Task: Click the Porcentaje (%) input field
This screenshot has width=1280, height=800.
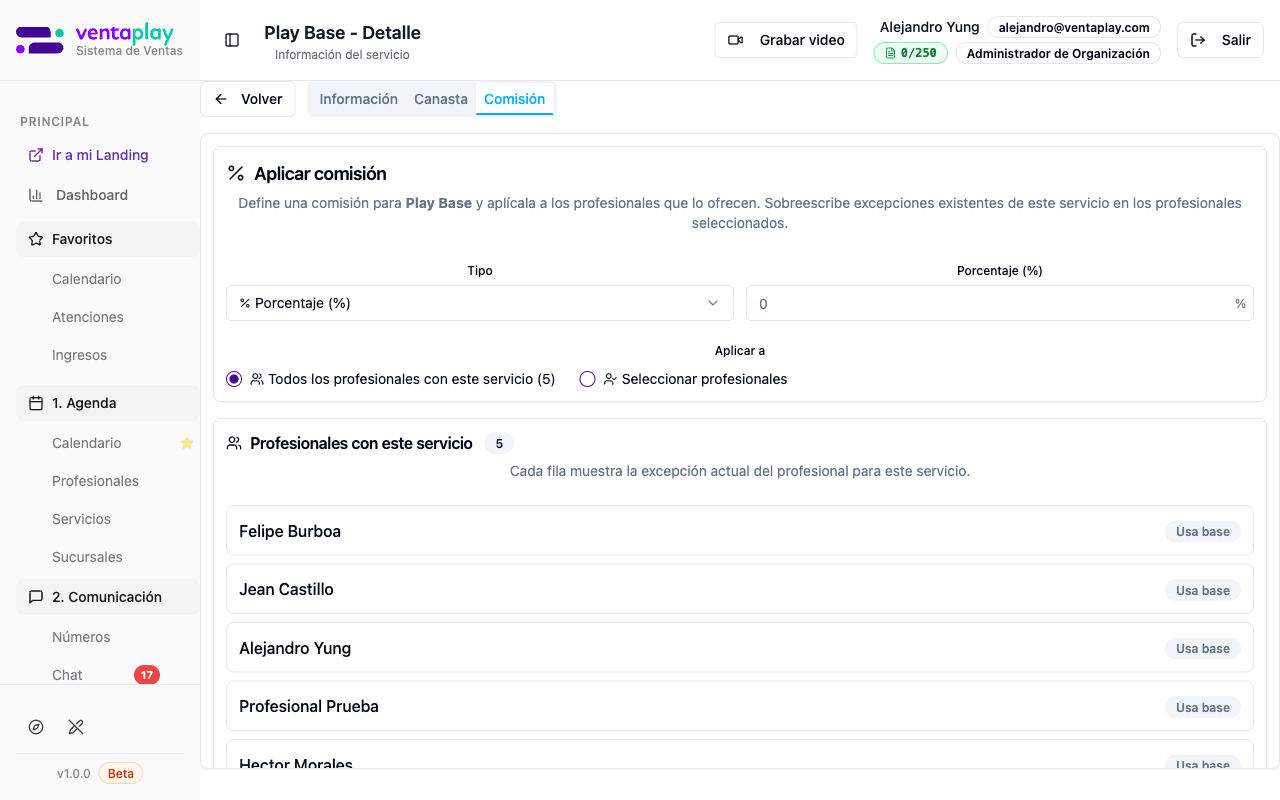Action: 990,303
